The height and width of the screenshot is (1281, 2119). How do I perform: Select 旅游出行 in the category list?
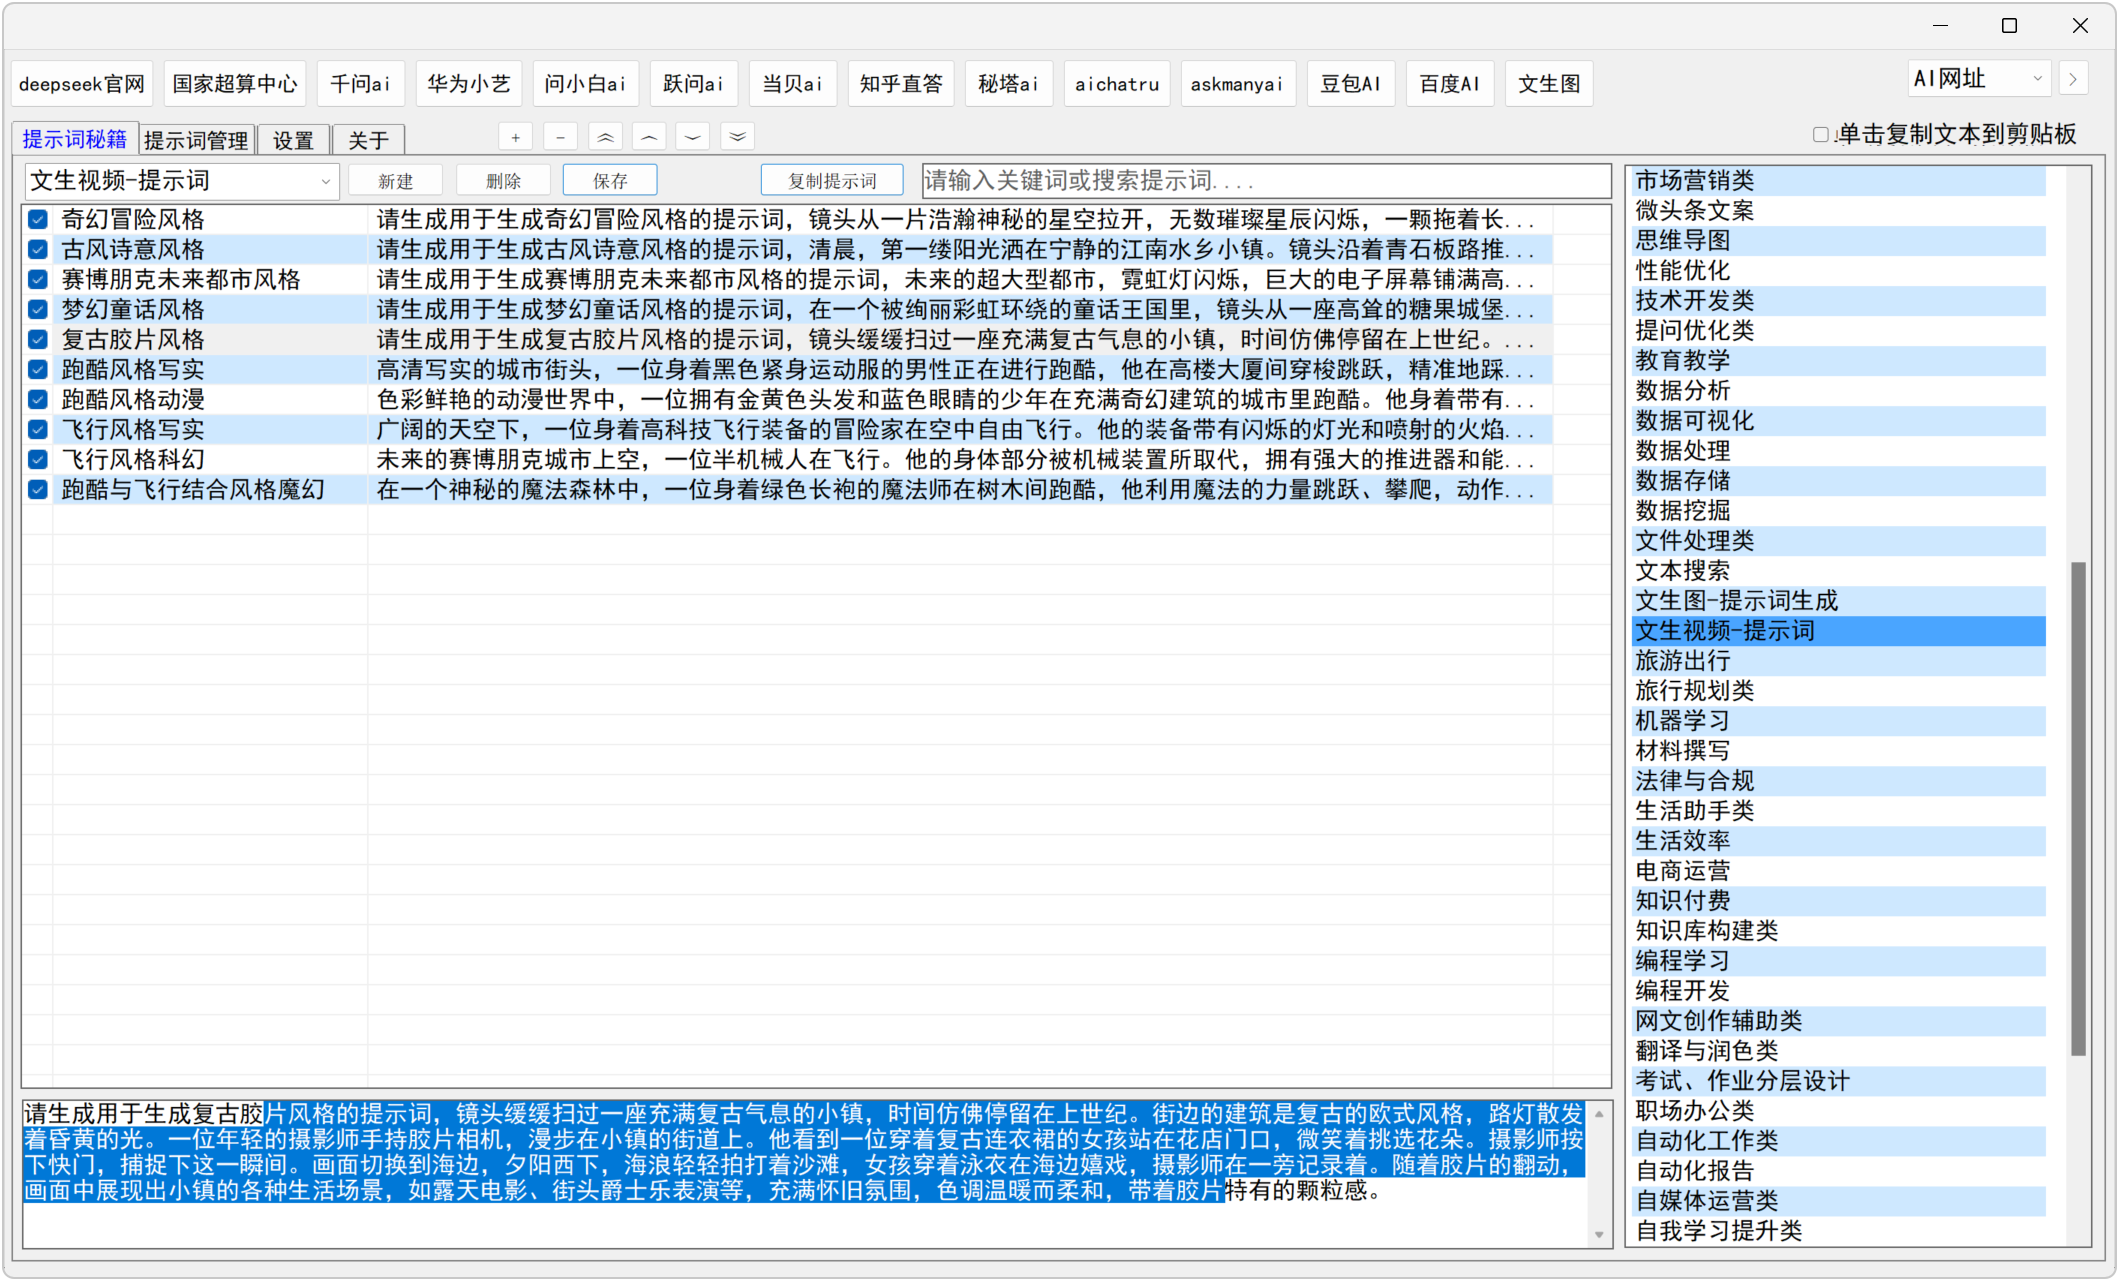1838,661
